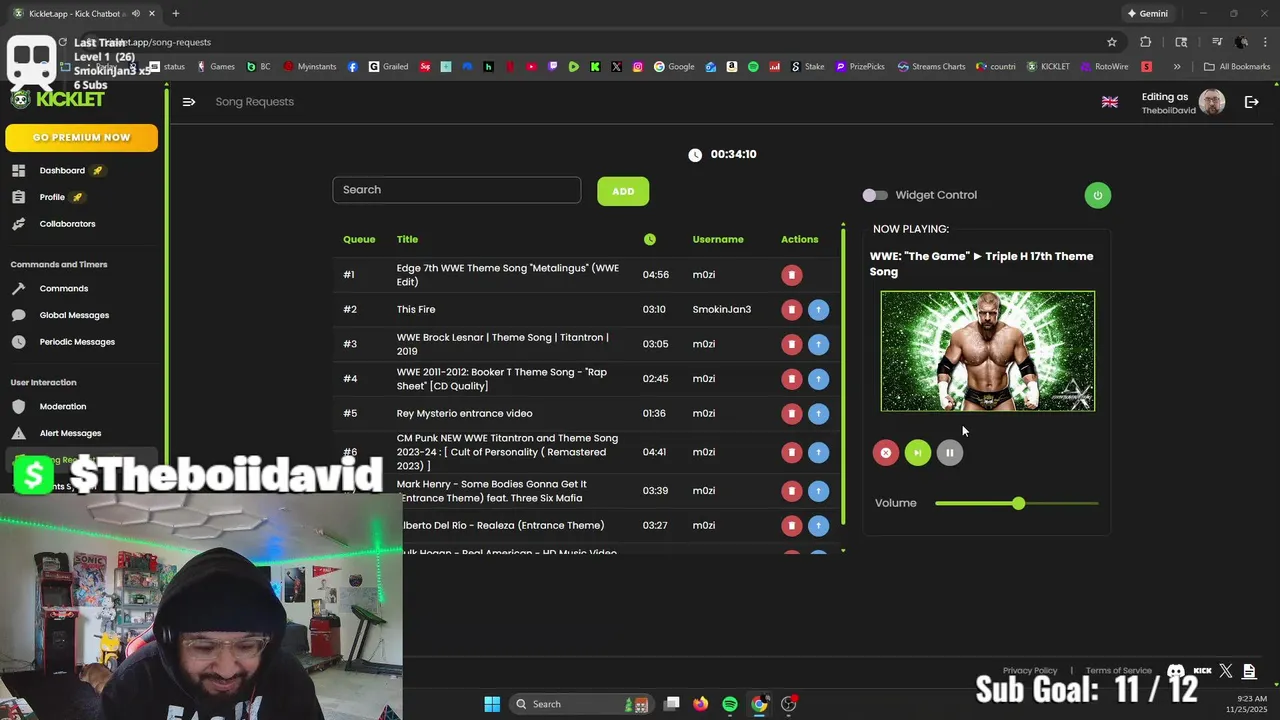
Task: Remove the Brock Lesnar theme song
Action: coord(791,344)
